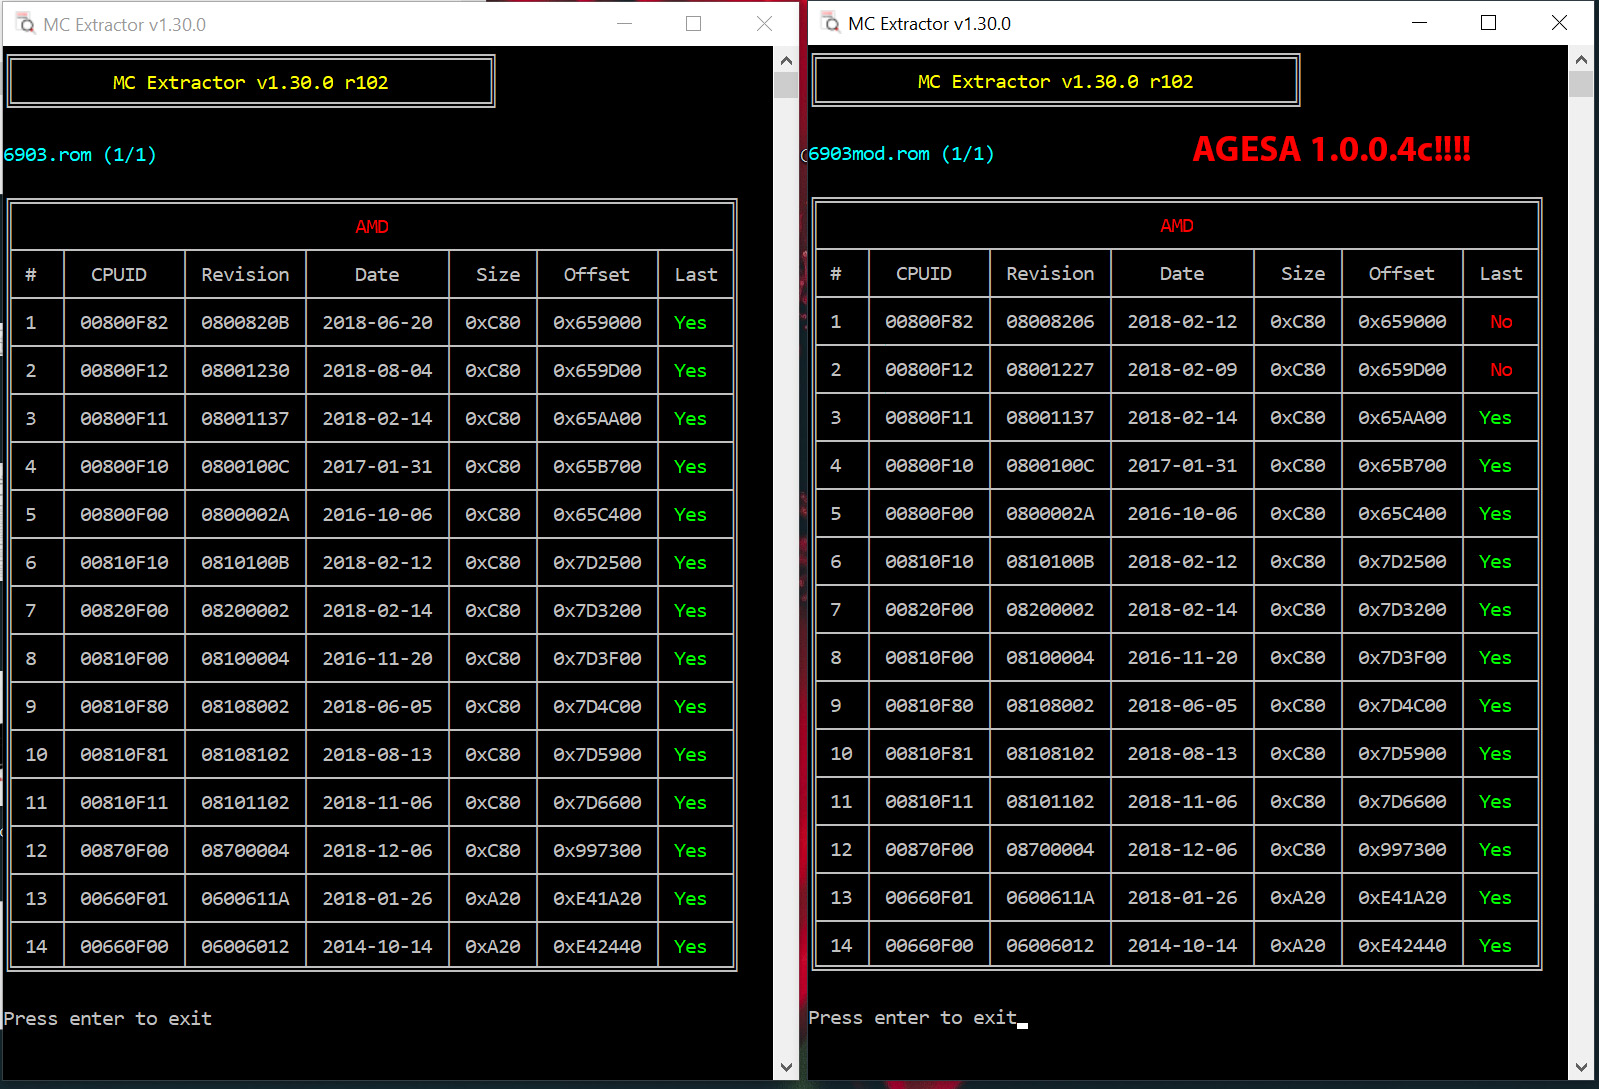Click CPUID '00800F82' in the left window
This screenshot has width=1599, height=1089.
124,323
